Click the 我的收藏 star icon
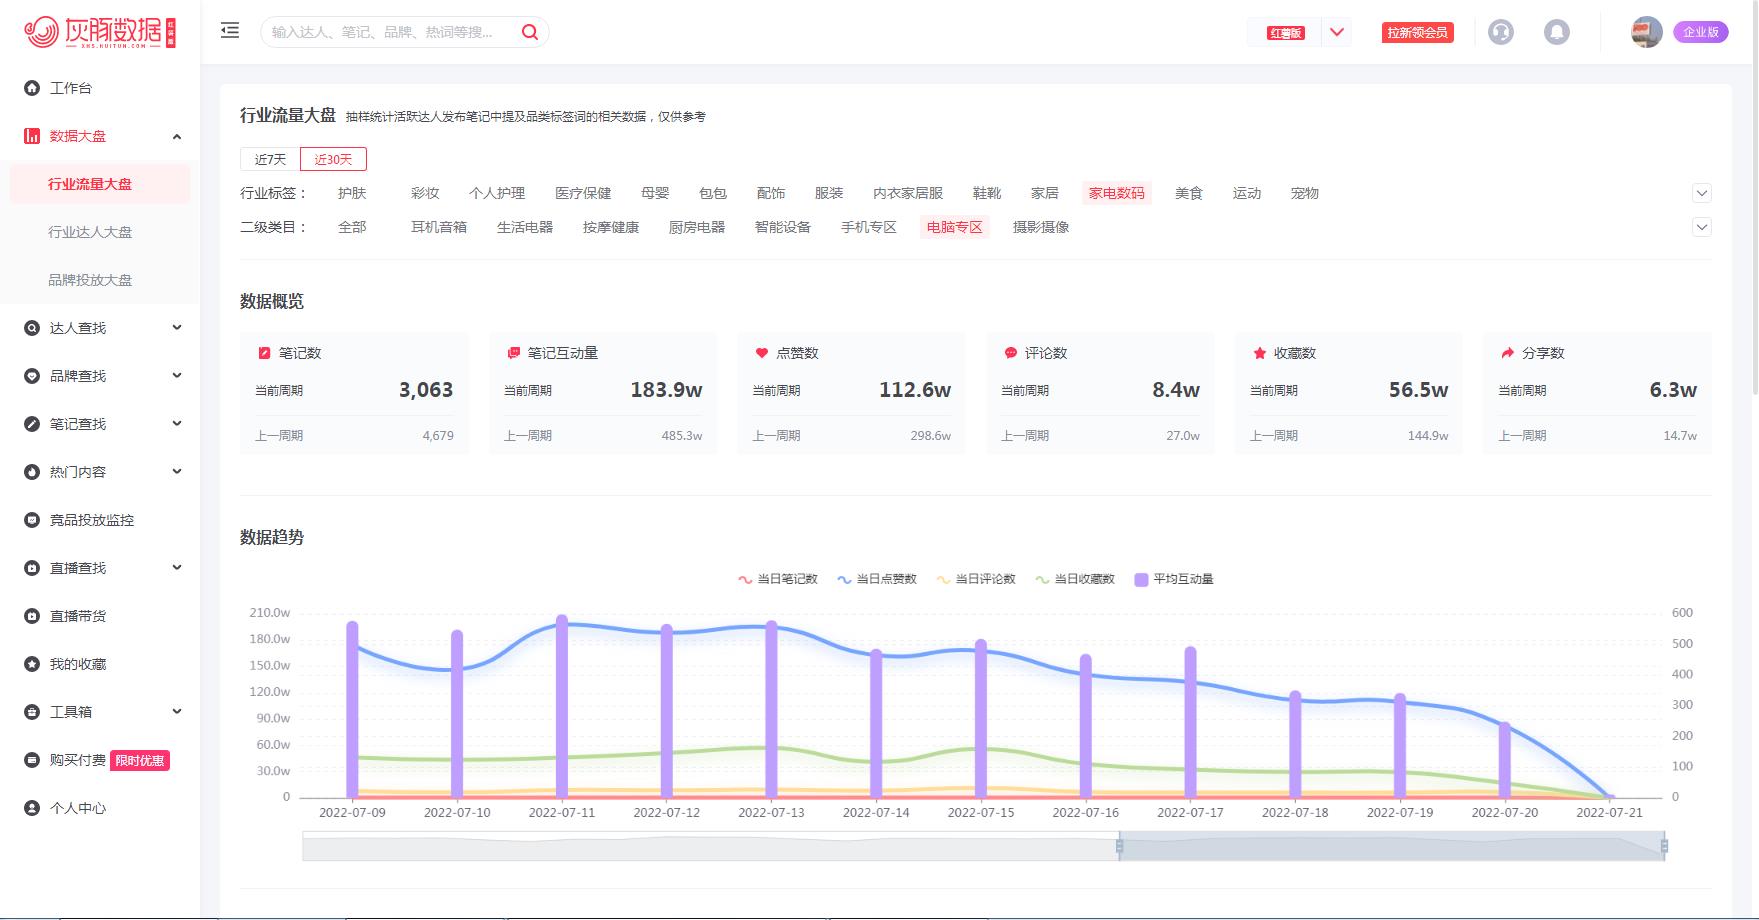The image size is (1759, 920). pyautogui.click(x=32, y=664)
